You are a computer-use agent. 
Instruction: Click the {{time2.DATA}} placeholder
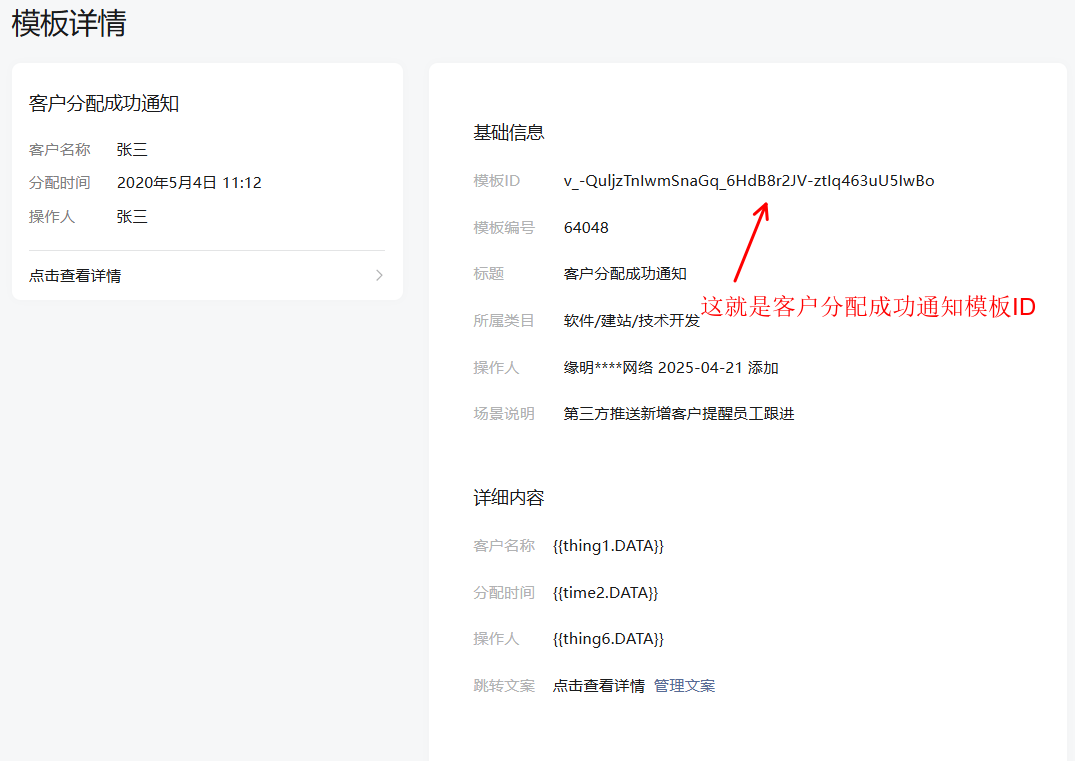(x=605, y=593)
